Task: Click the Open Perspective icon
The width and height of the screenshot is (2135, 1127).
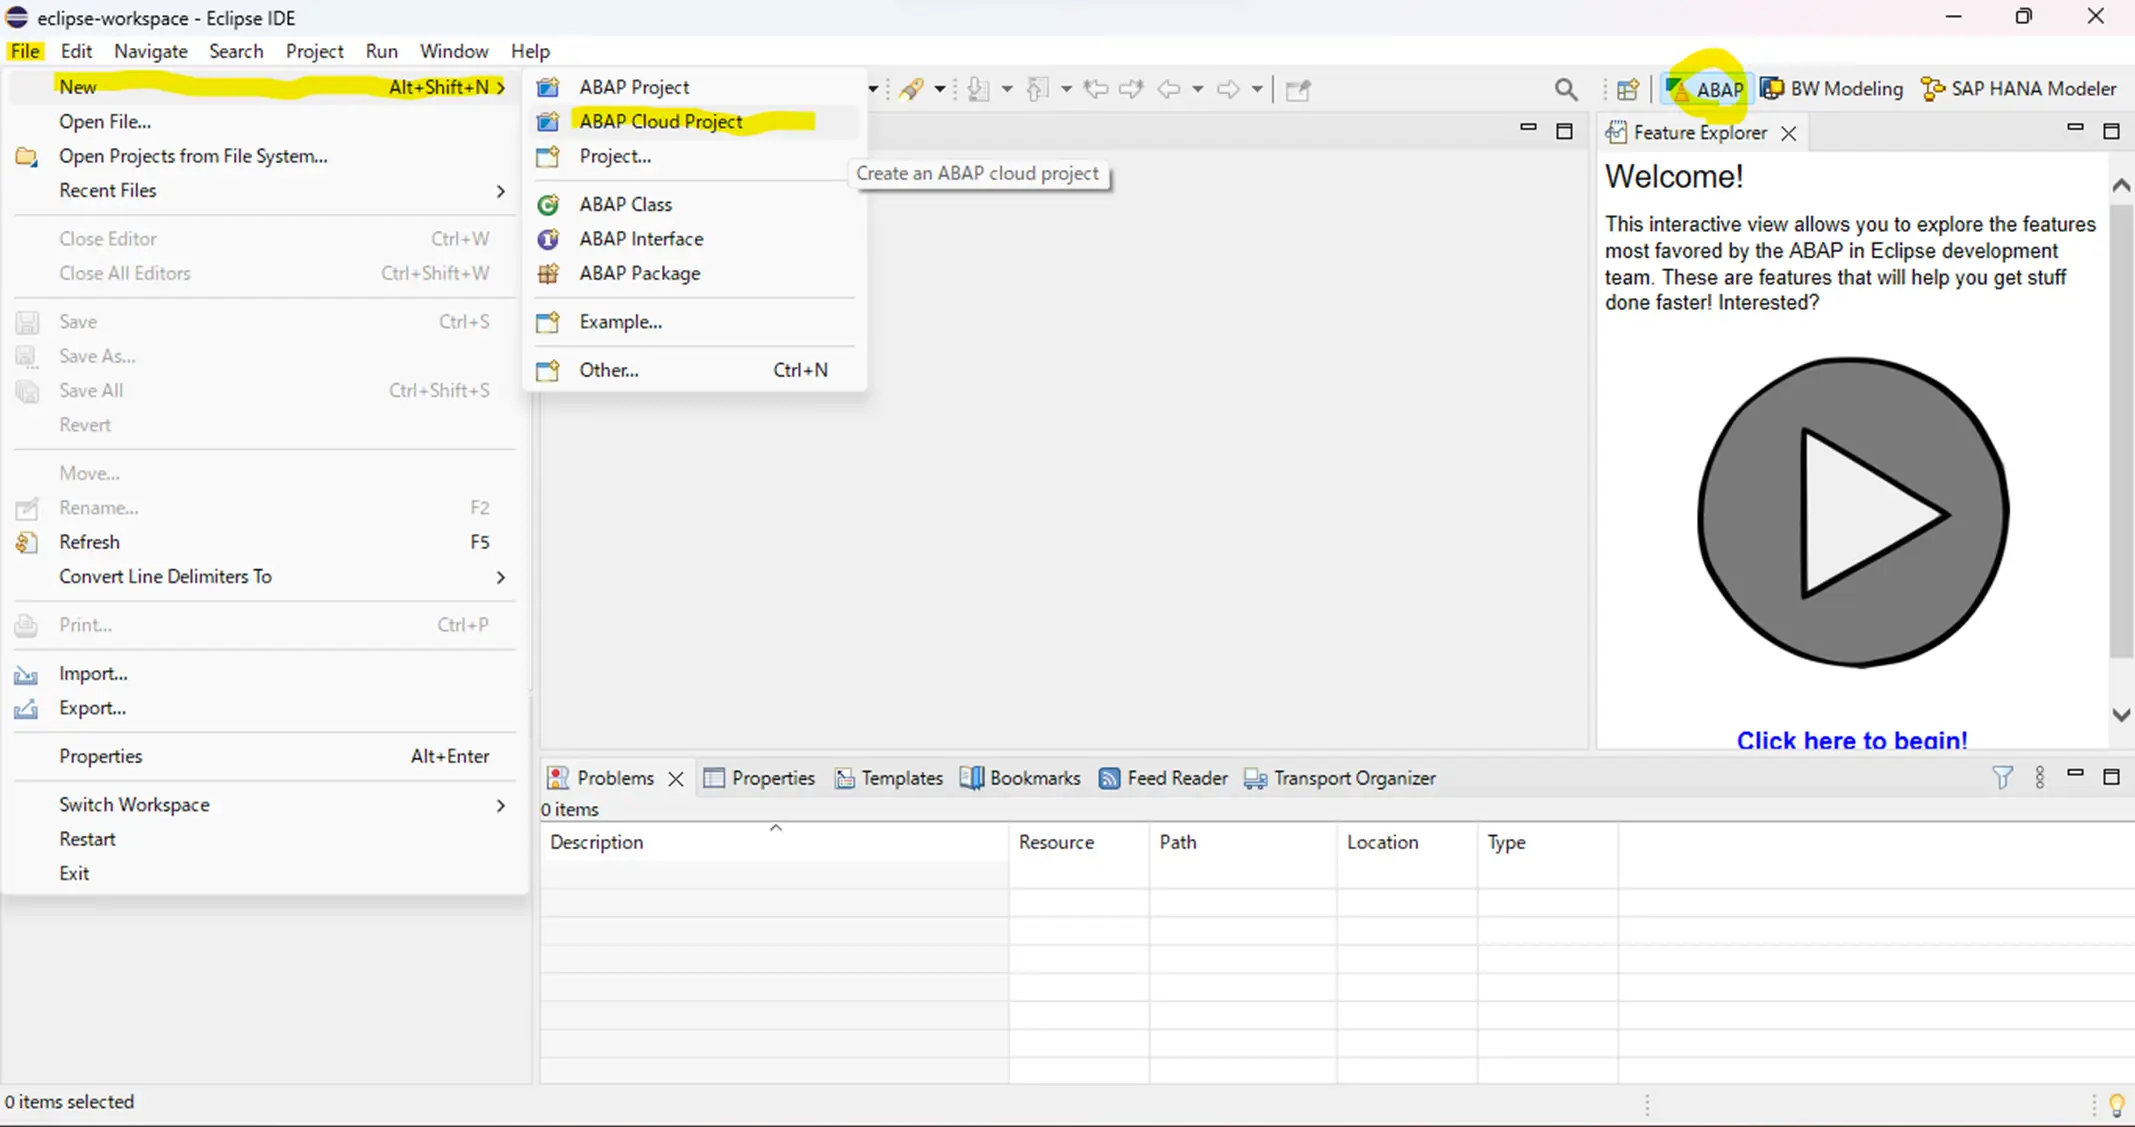Action: click(1628, 89)
